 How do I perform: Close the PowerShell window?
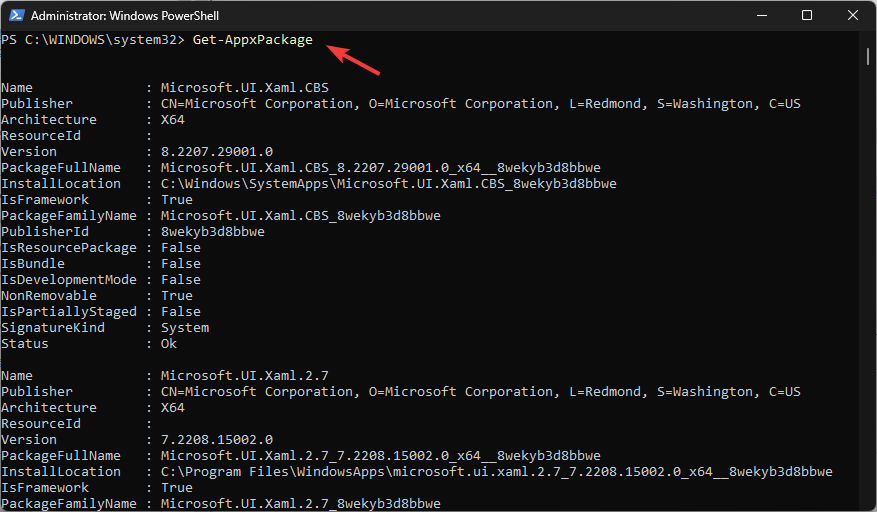(x=852, y=15)
